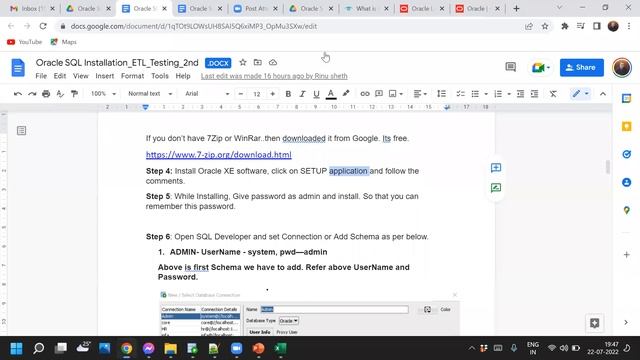Hide the side panel arrow
The height and width of the screenshot is (360, 640).
[x=626, y=322]
